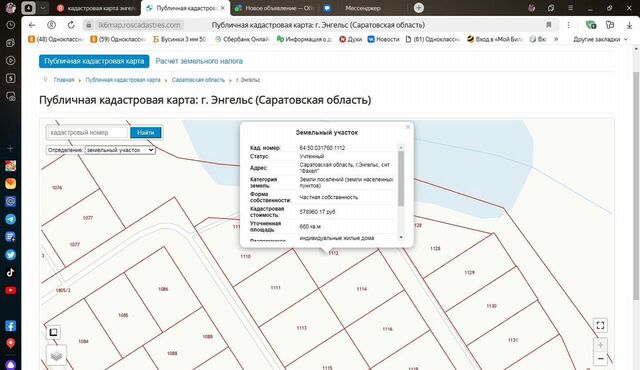Screen dimensions: 640x370
Task: Close the land parcel info popup
Action: tap(408, 127)
